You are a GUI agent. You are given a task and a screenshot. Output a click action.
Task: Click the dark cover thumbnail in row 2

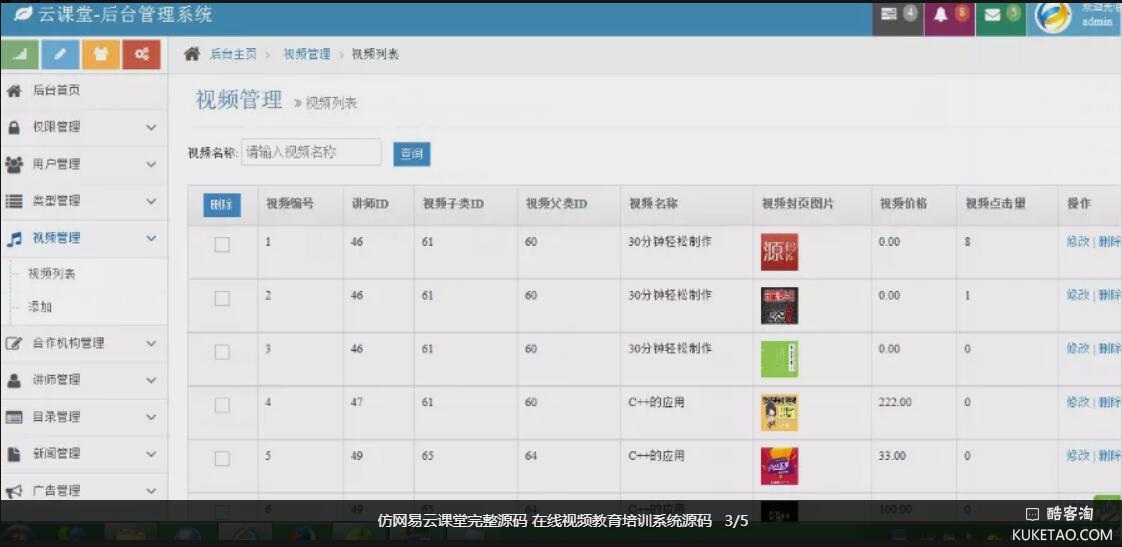tap(779, 306)
